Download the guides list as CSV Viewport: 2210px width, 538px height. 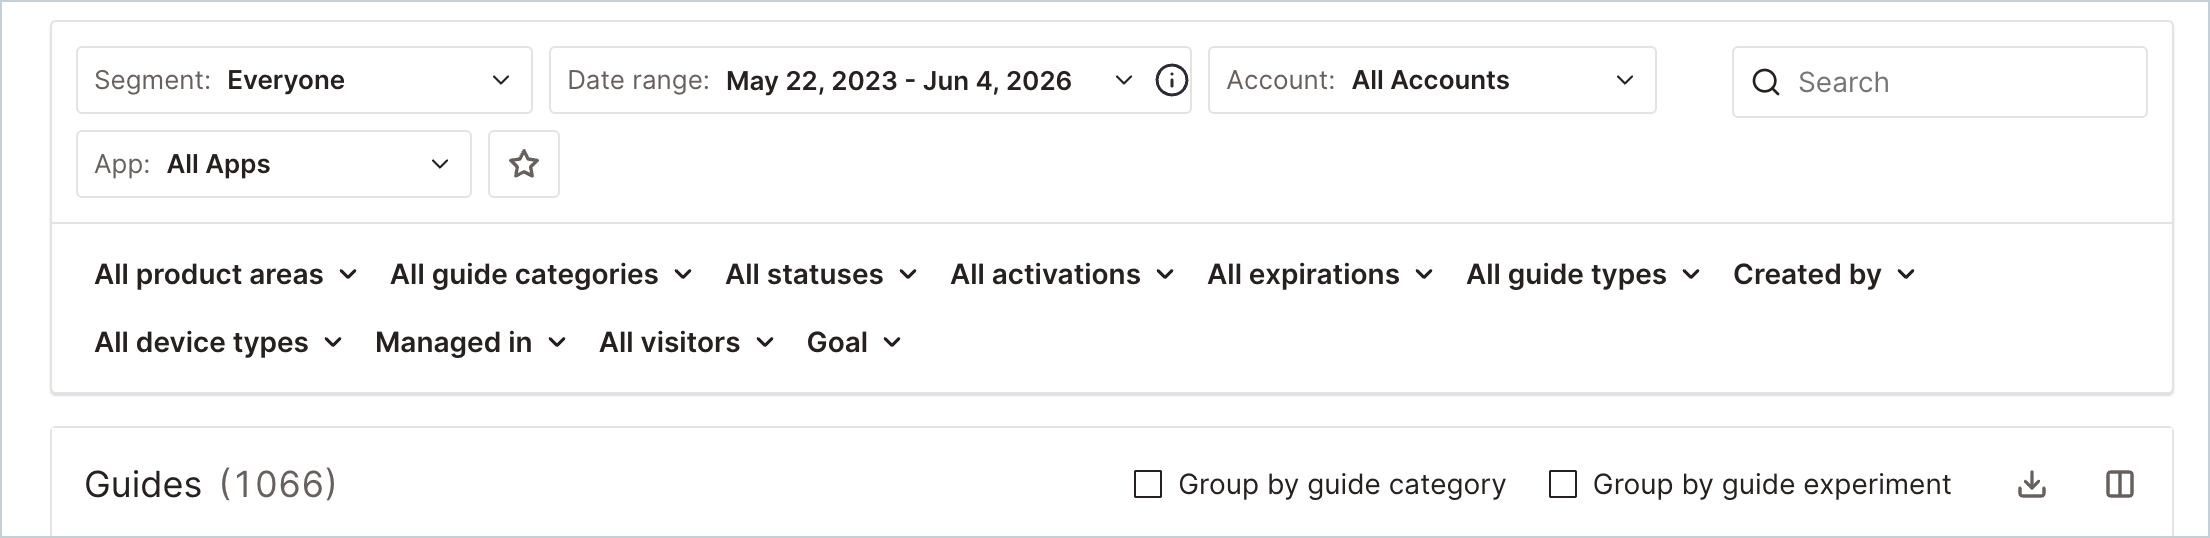pos(2031,485)
